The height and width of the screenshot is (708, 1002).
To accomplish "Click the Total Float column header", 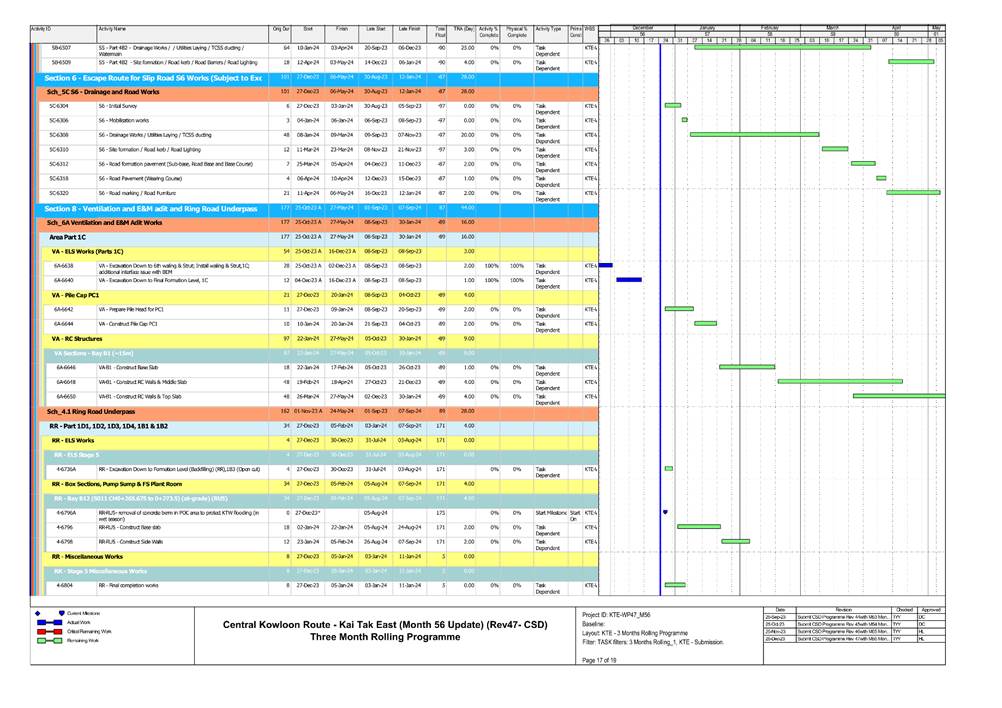I will pyautogui.click(x=440, y=32).
